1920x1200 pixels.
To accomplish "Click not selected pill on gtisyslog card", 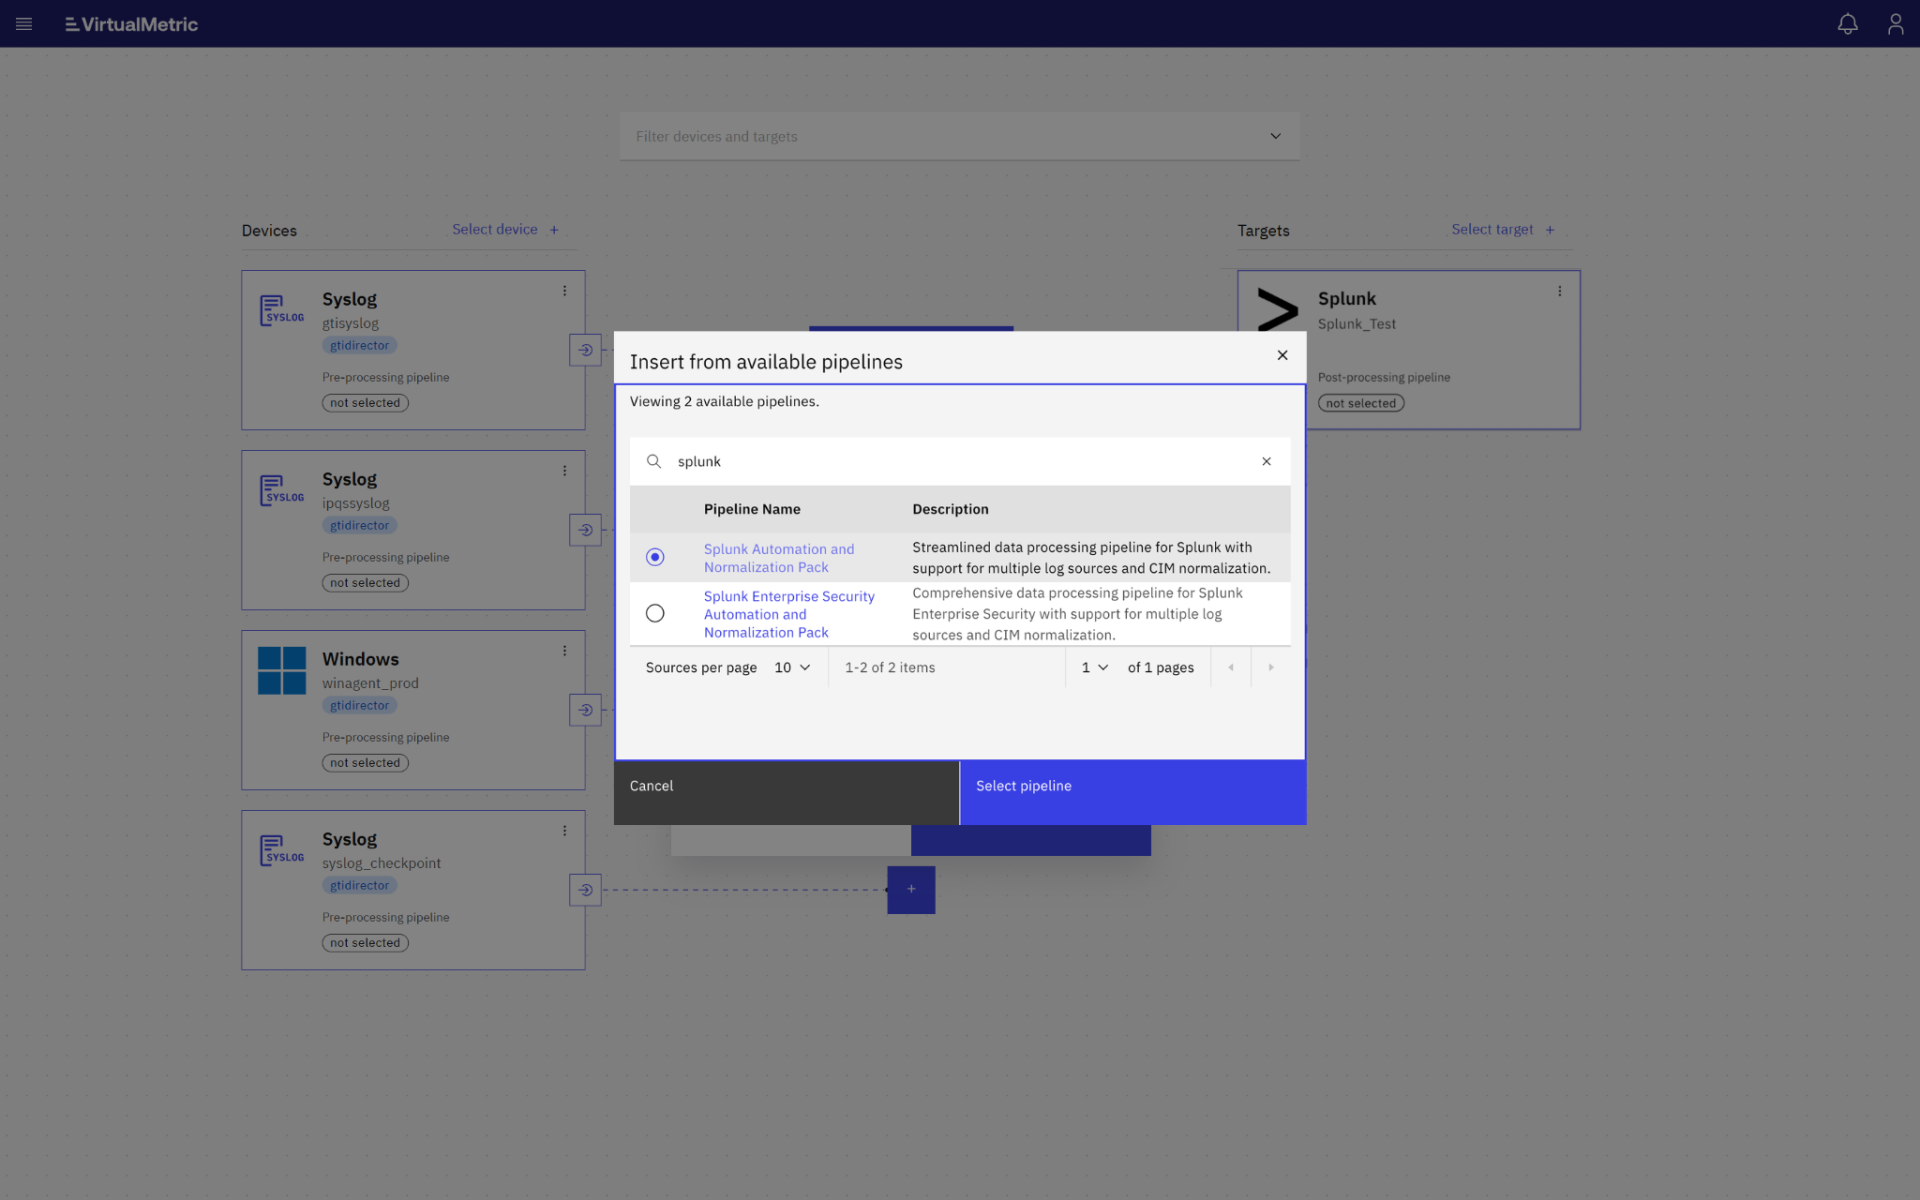I will [365, 403].
